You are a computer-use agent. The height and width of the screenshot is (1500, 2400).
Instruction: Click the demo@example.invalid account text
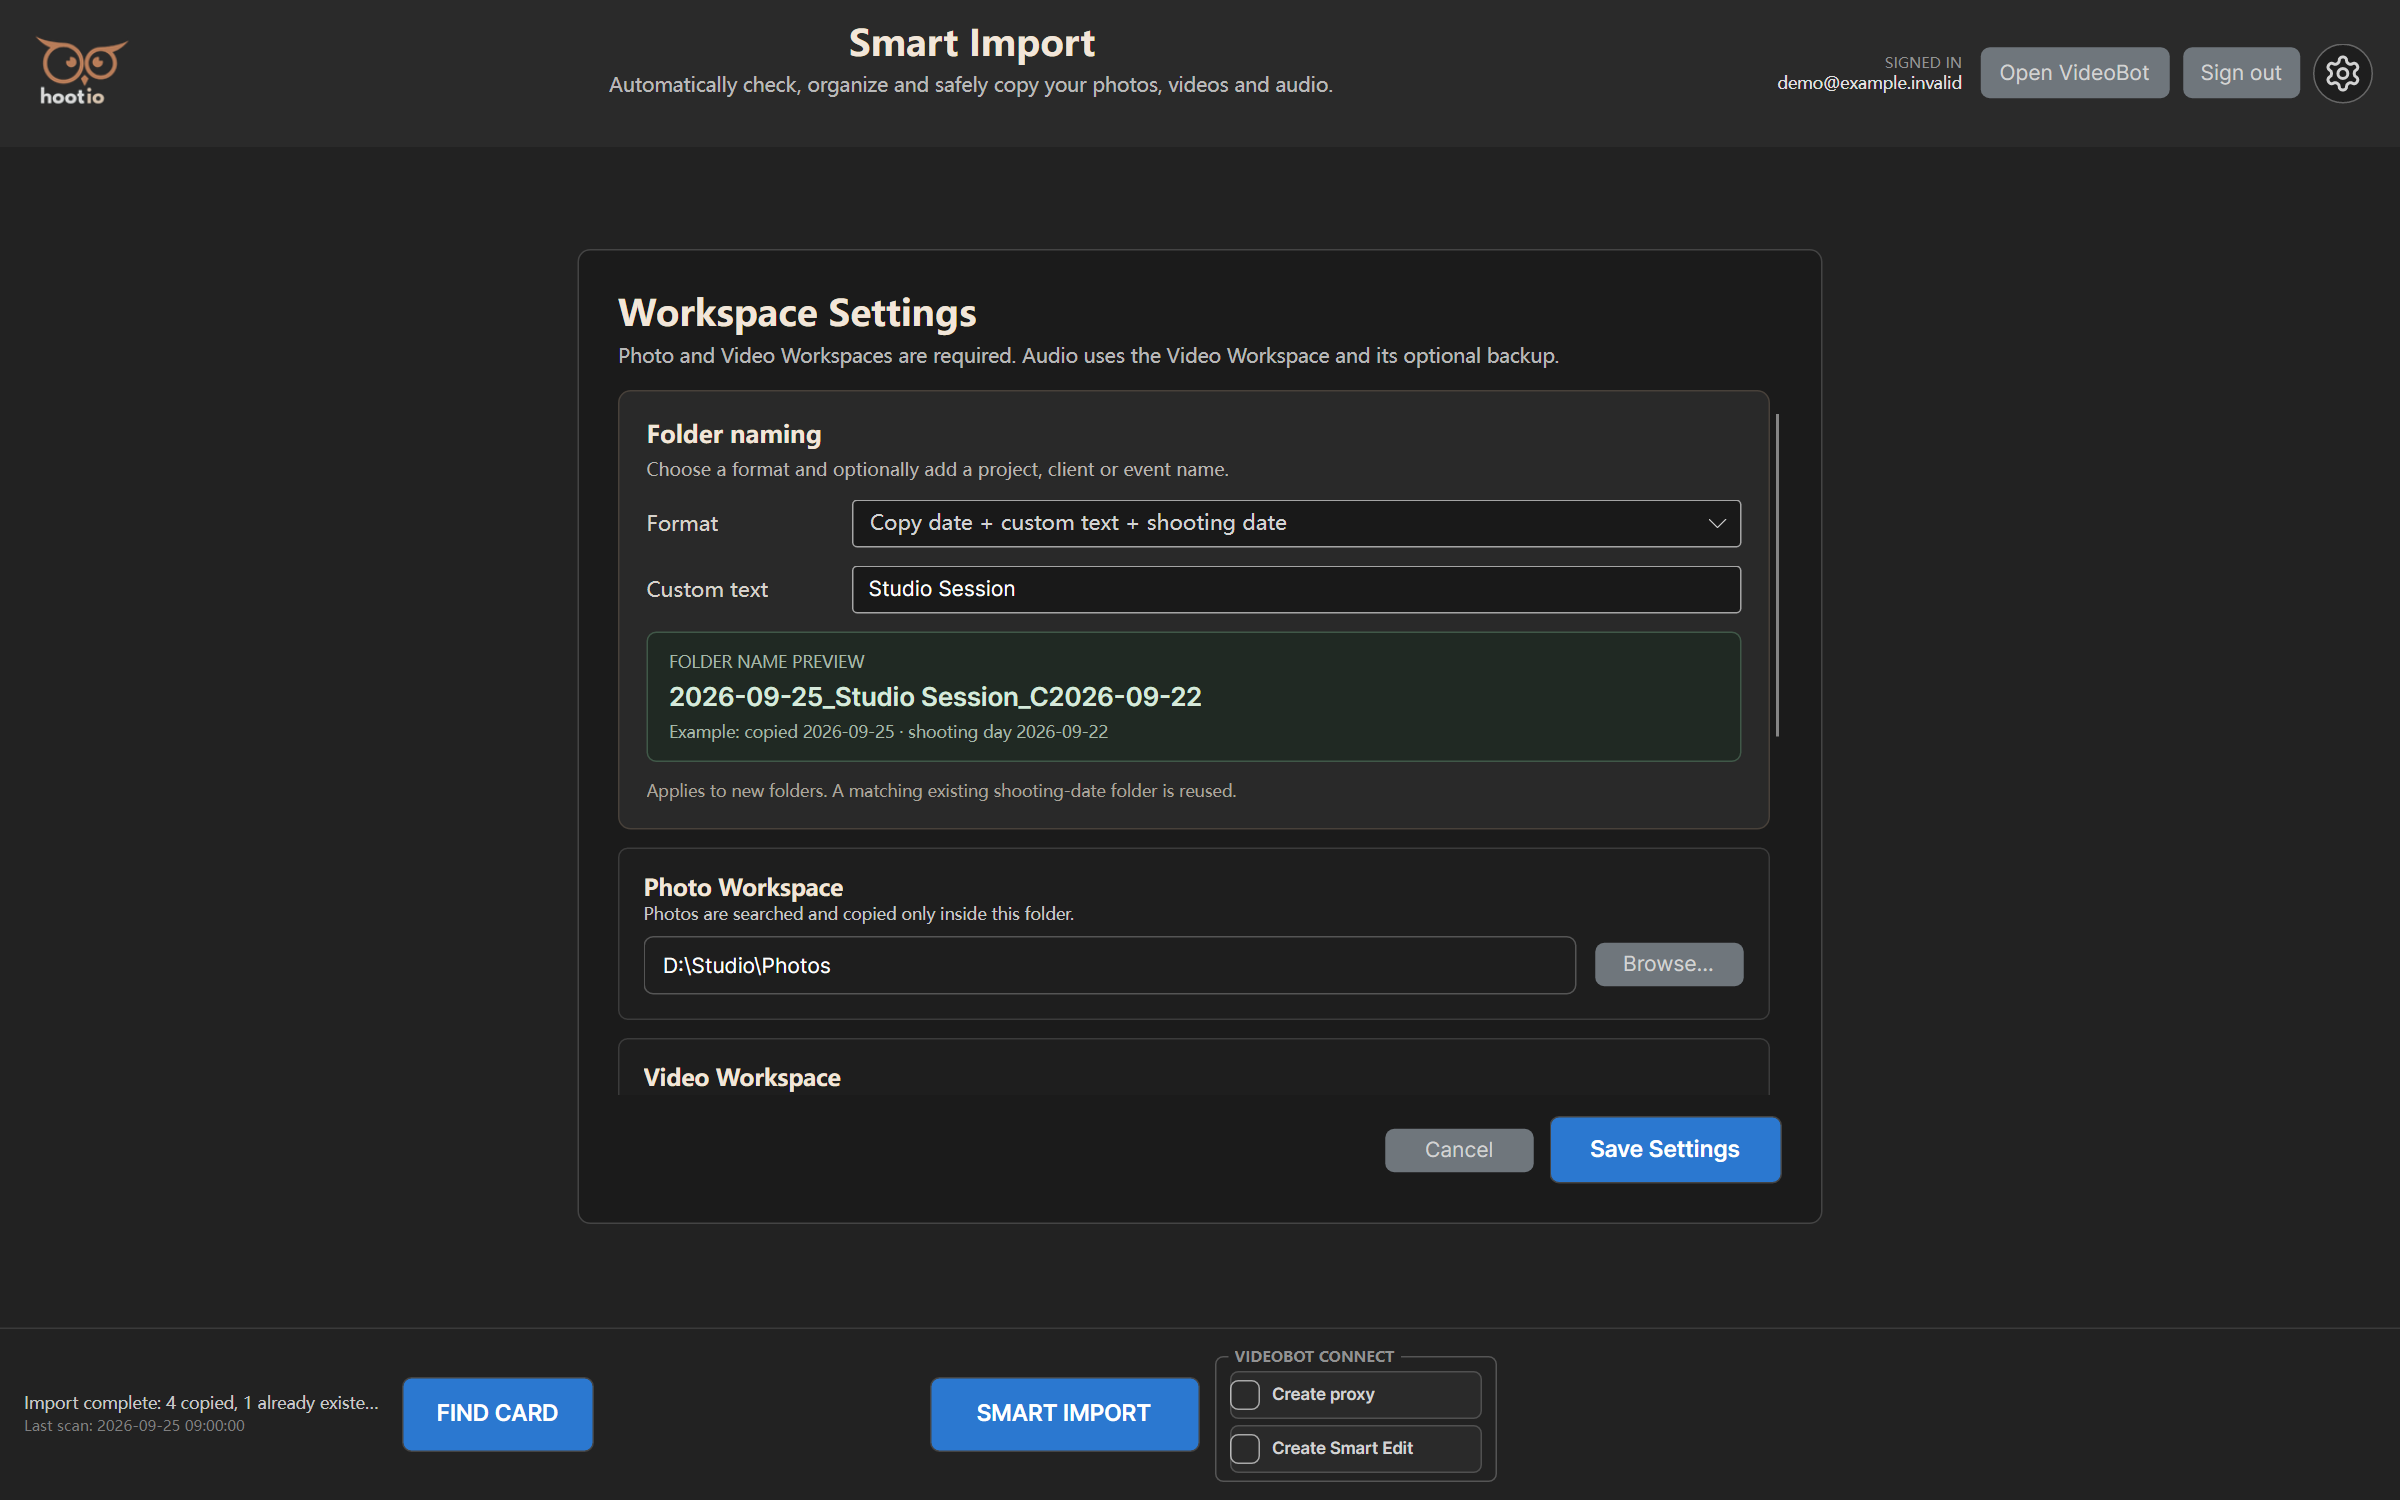tap(1869, 83)
